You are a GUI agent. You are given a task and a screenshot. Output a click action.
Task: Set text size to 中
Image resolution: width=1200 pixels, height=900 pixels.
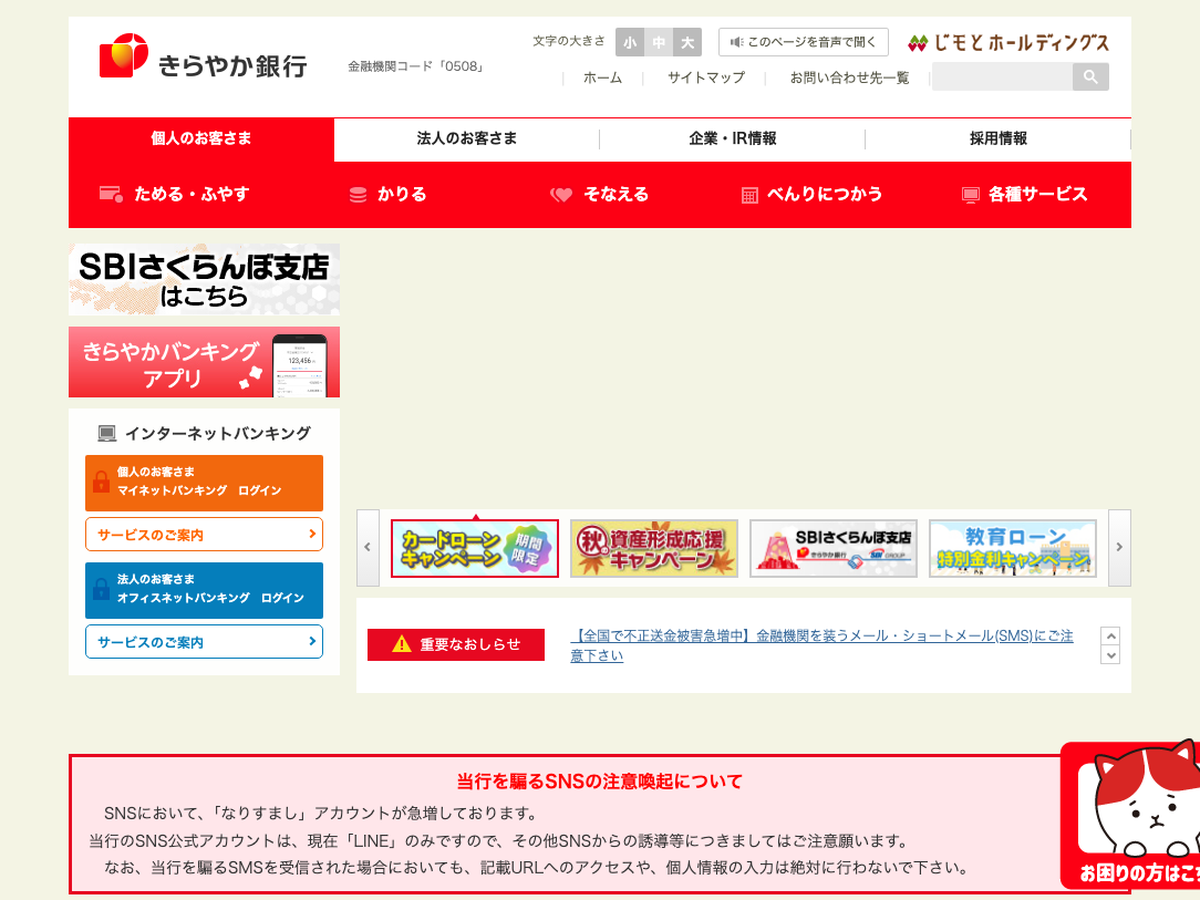pyautogui.click(x=658, y=42)
